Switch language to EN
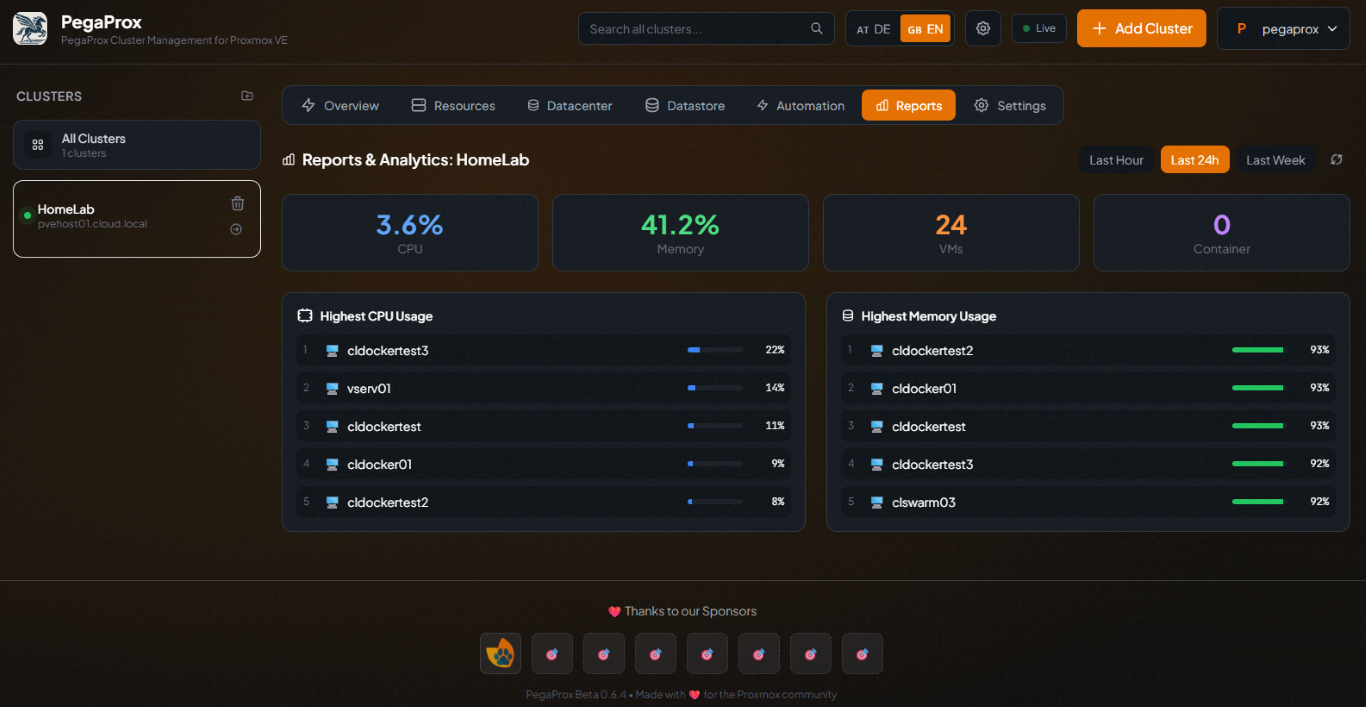The height and width of the screenshot is (707, 1366). click(925, 29)
